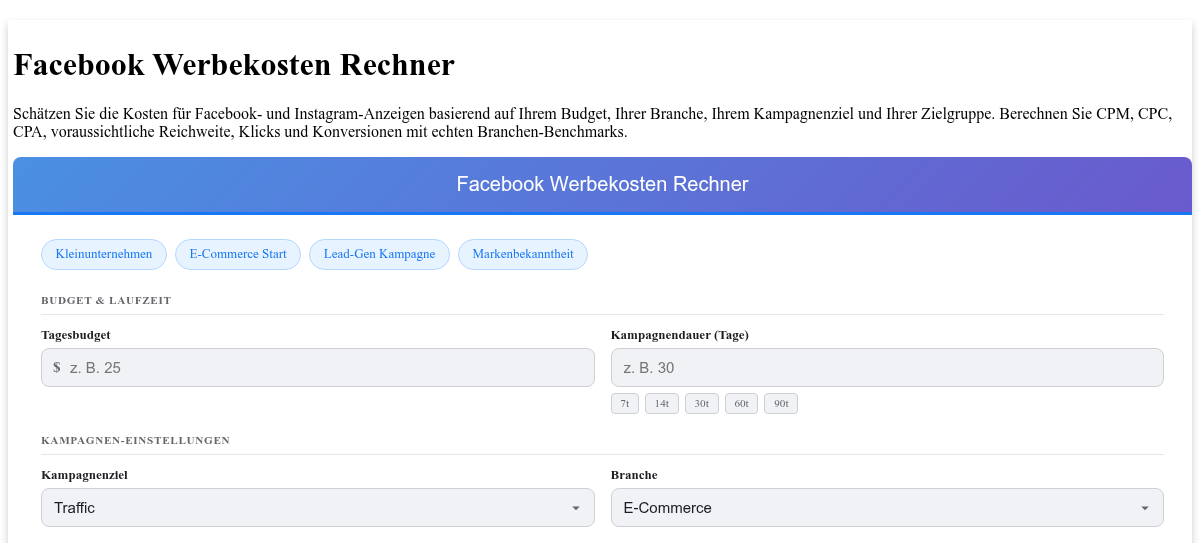Pick the 60t duration shortcut

tap(741, 403)
